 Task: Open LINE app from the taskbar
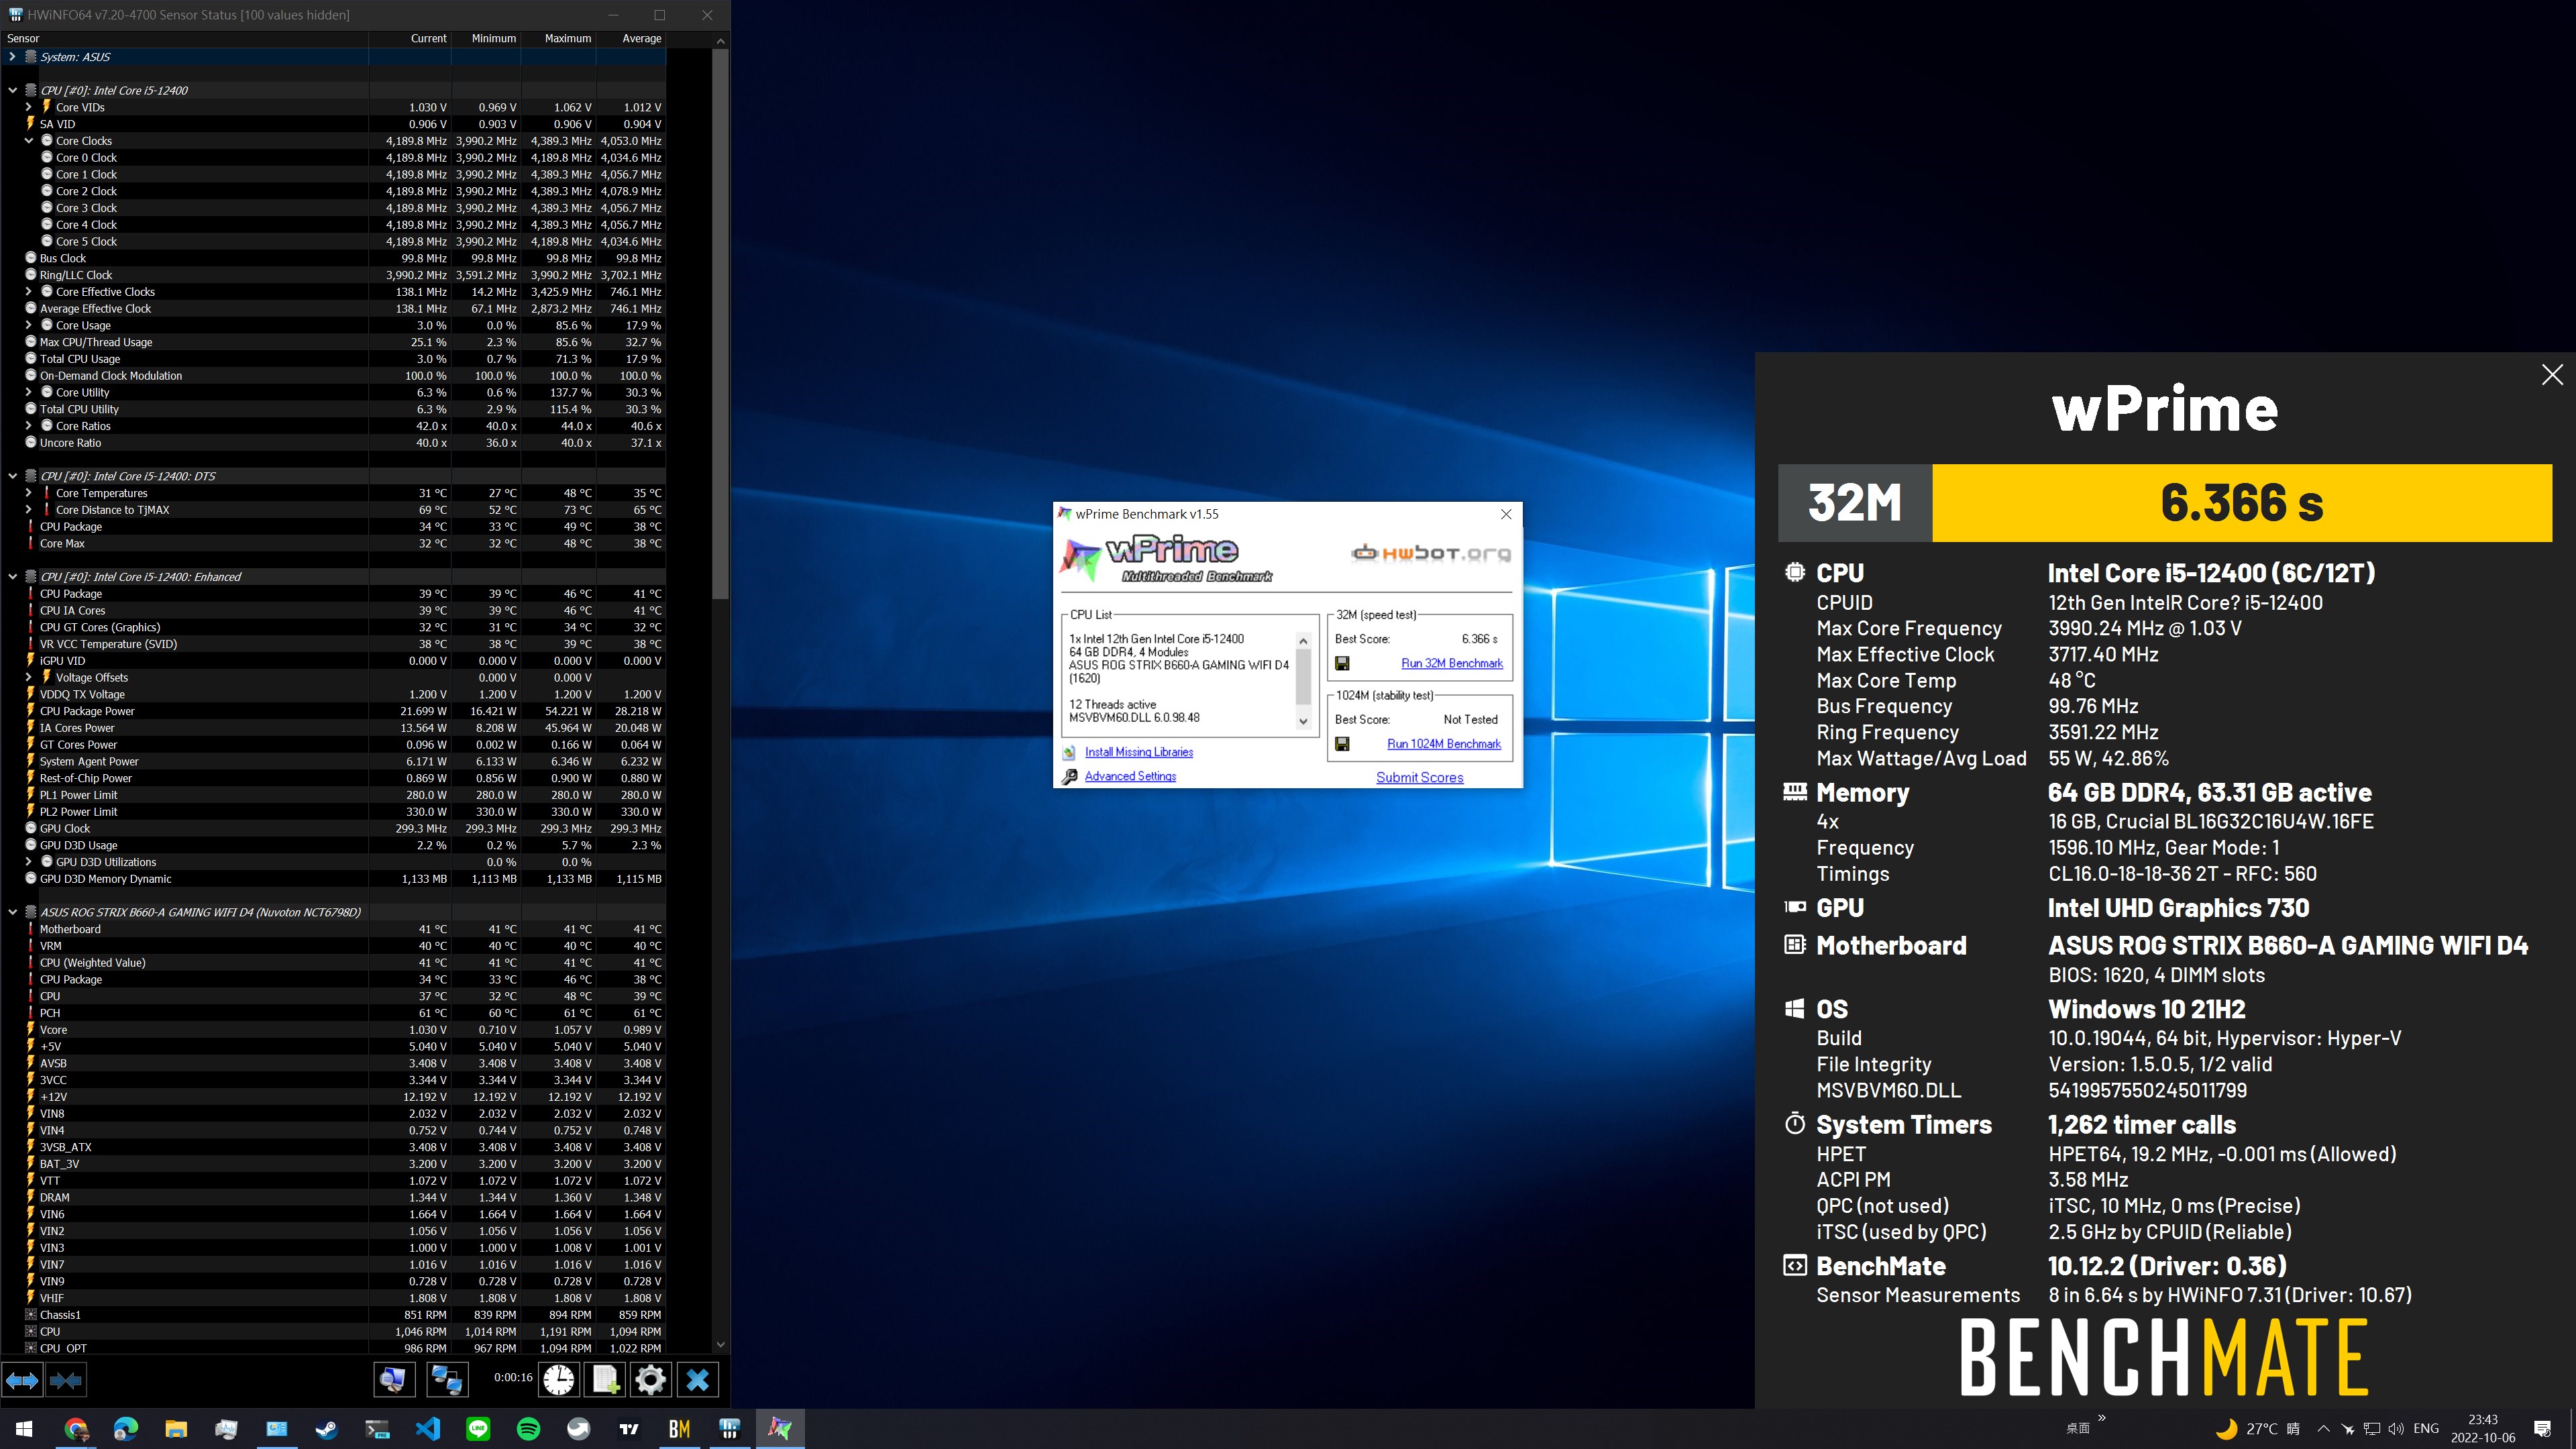(478, 1429)
